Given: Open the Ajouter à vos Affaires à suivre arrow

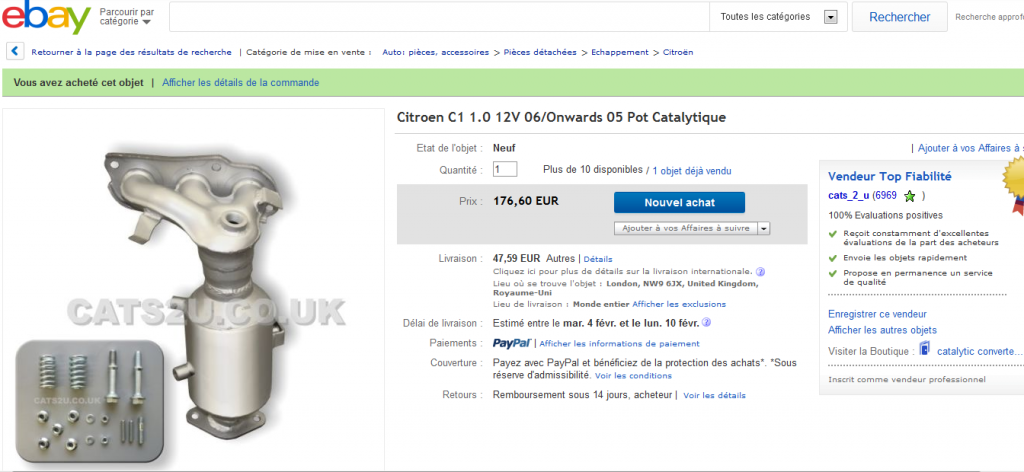Looking at the screenshot, I should [764, 228].
